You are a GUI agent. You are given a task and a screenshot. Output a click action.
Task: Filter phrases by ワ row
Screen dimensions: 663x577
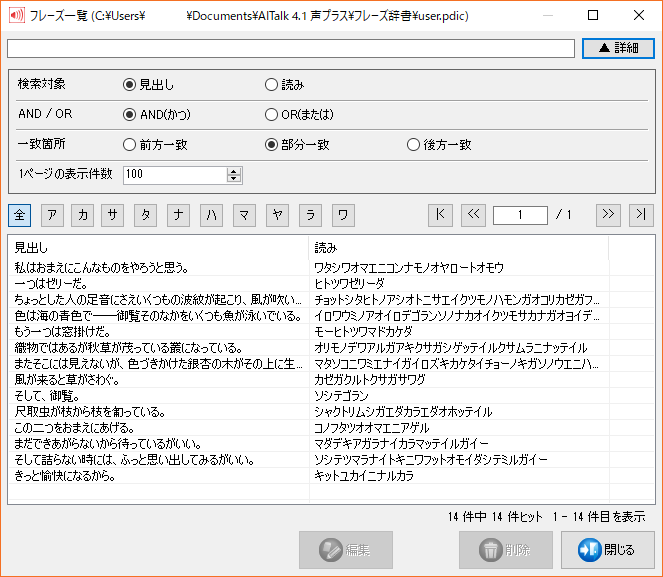(x=343, y=215)
